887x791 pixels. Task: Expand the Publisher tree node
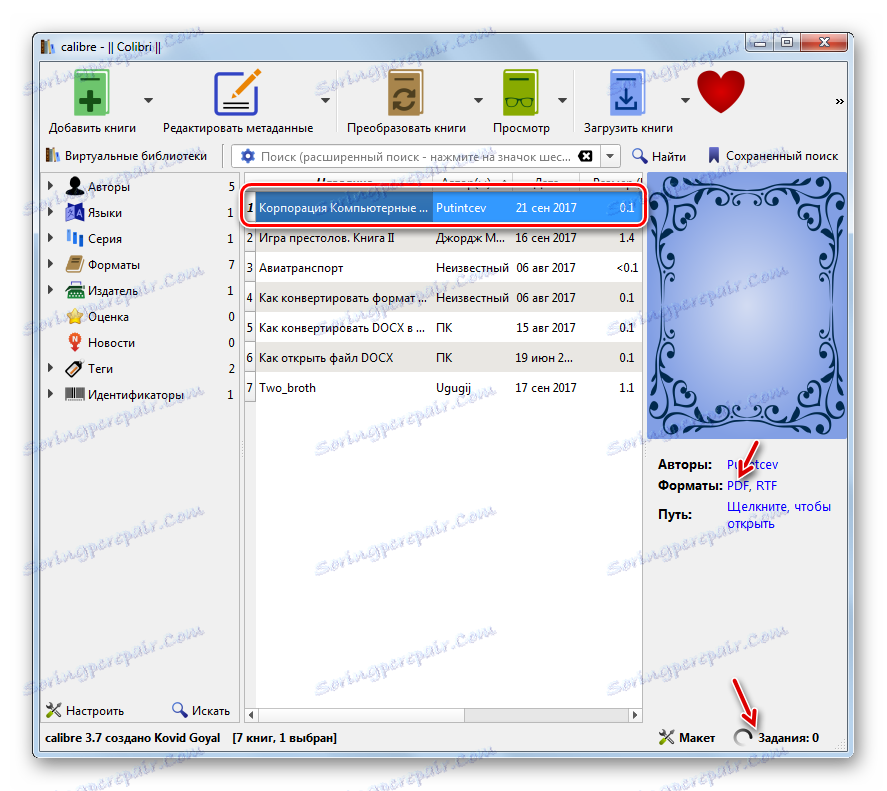(50, 290)
